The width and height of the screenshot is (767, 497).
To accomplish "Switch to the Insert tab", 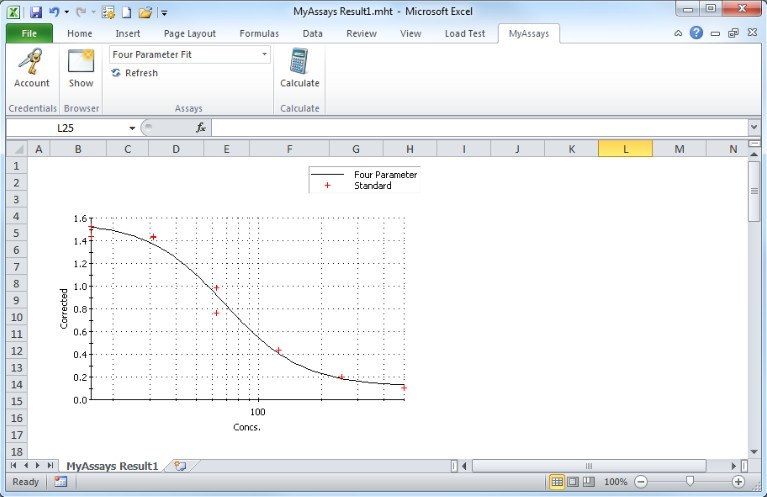I will click(128, 33).
